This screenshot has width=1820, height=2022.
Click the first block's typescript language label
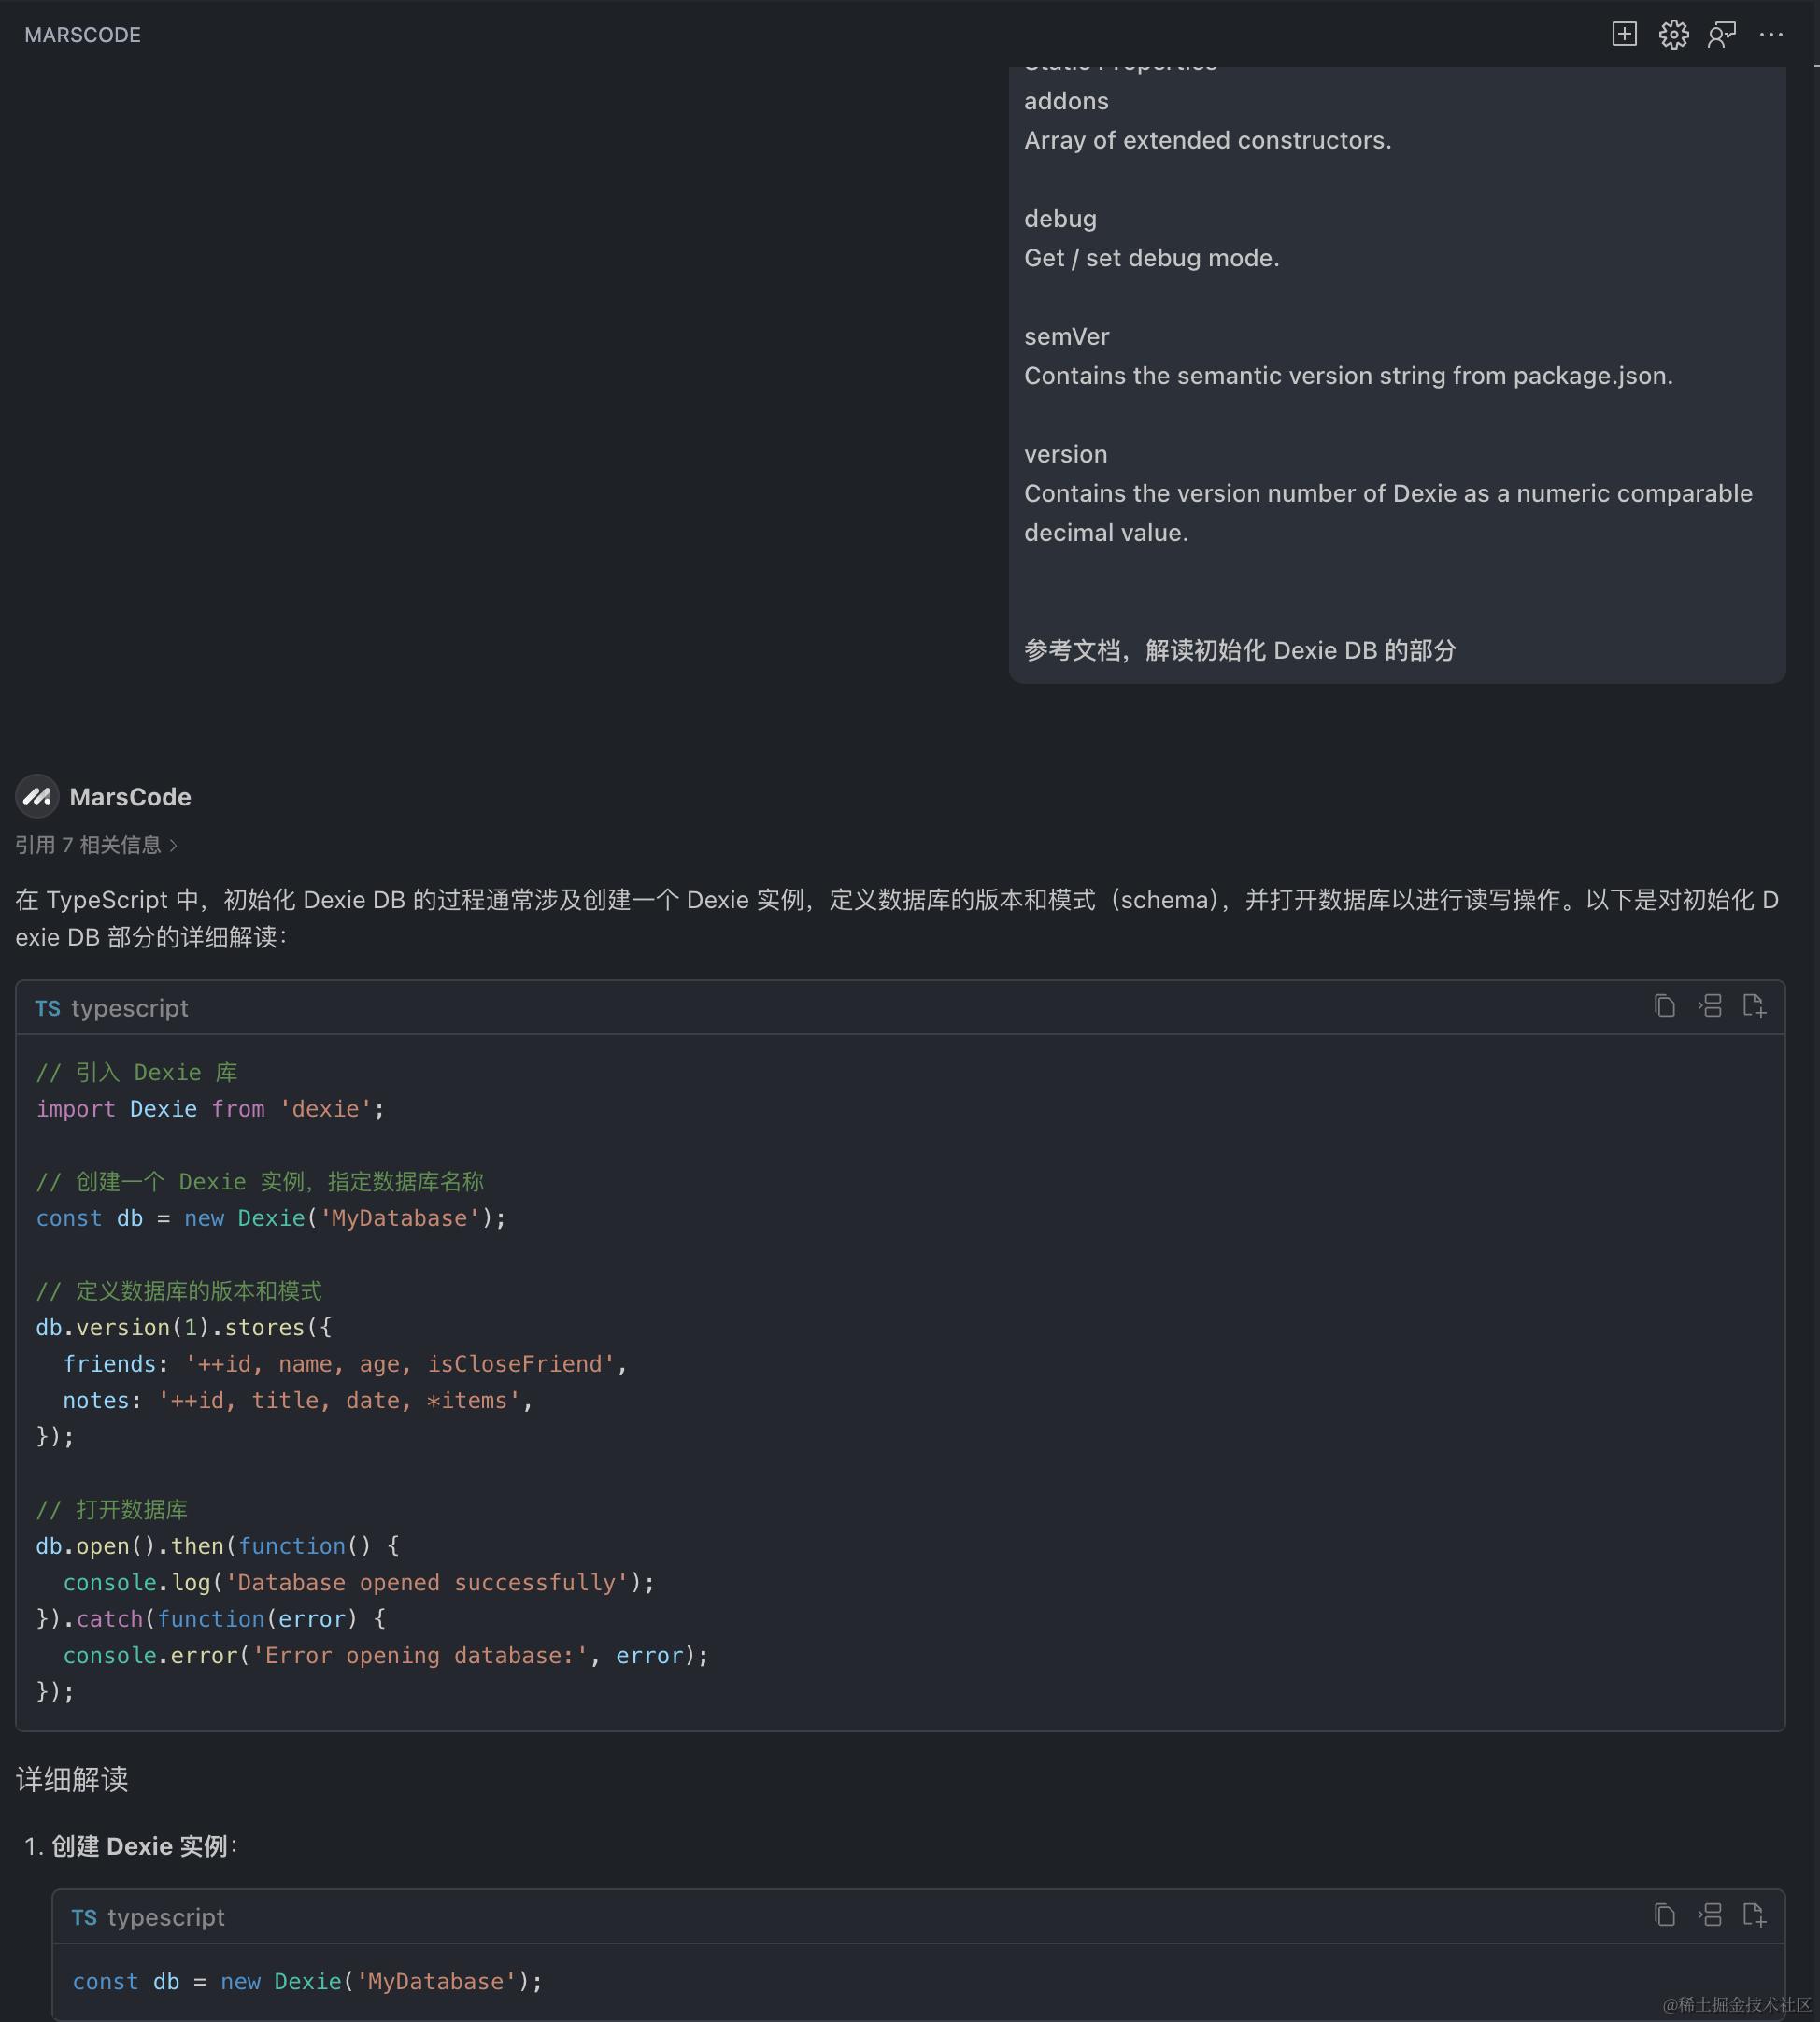(x=129, y=1008)
